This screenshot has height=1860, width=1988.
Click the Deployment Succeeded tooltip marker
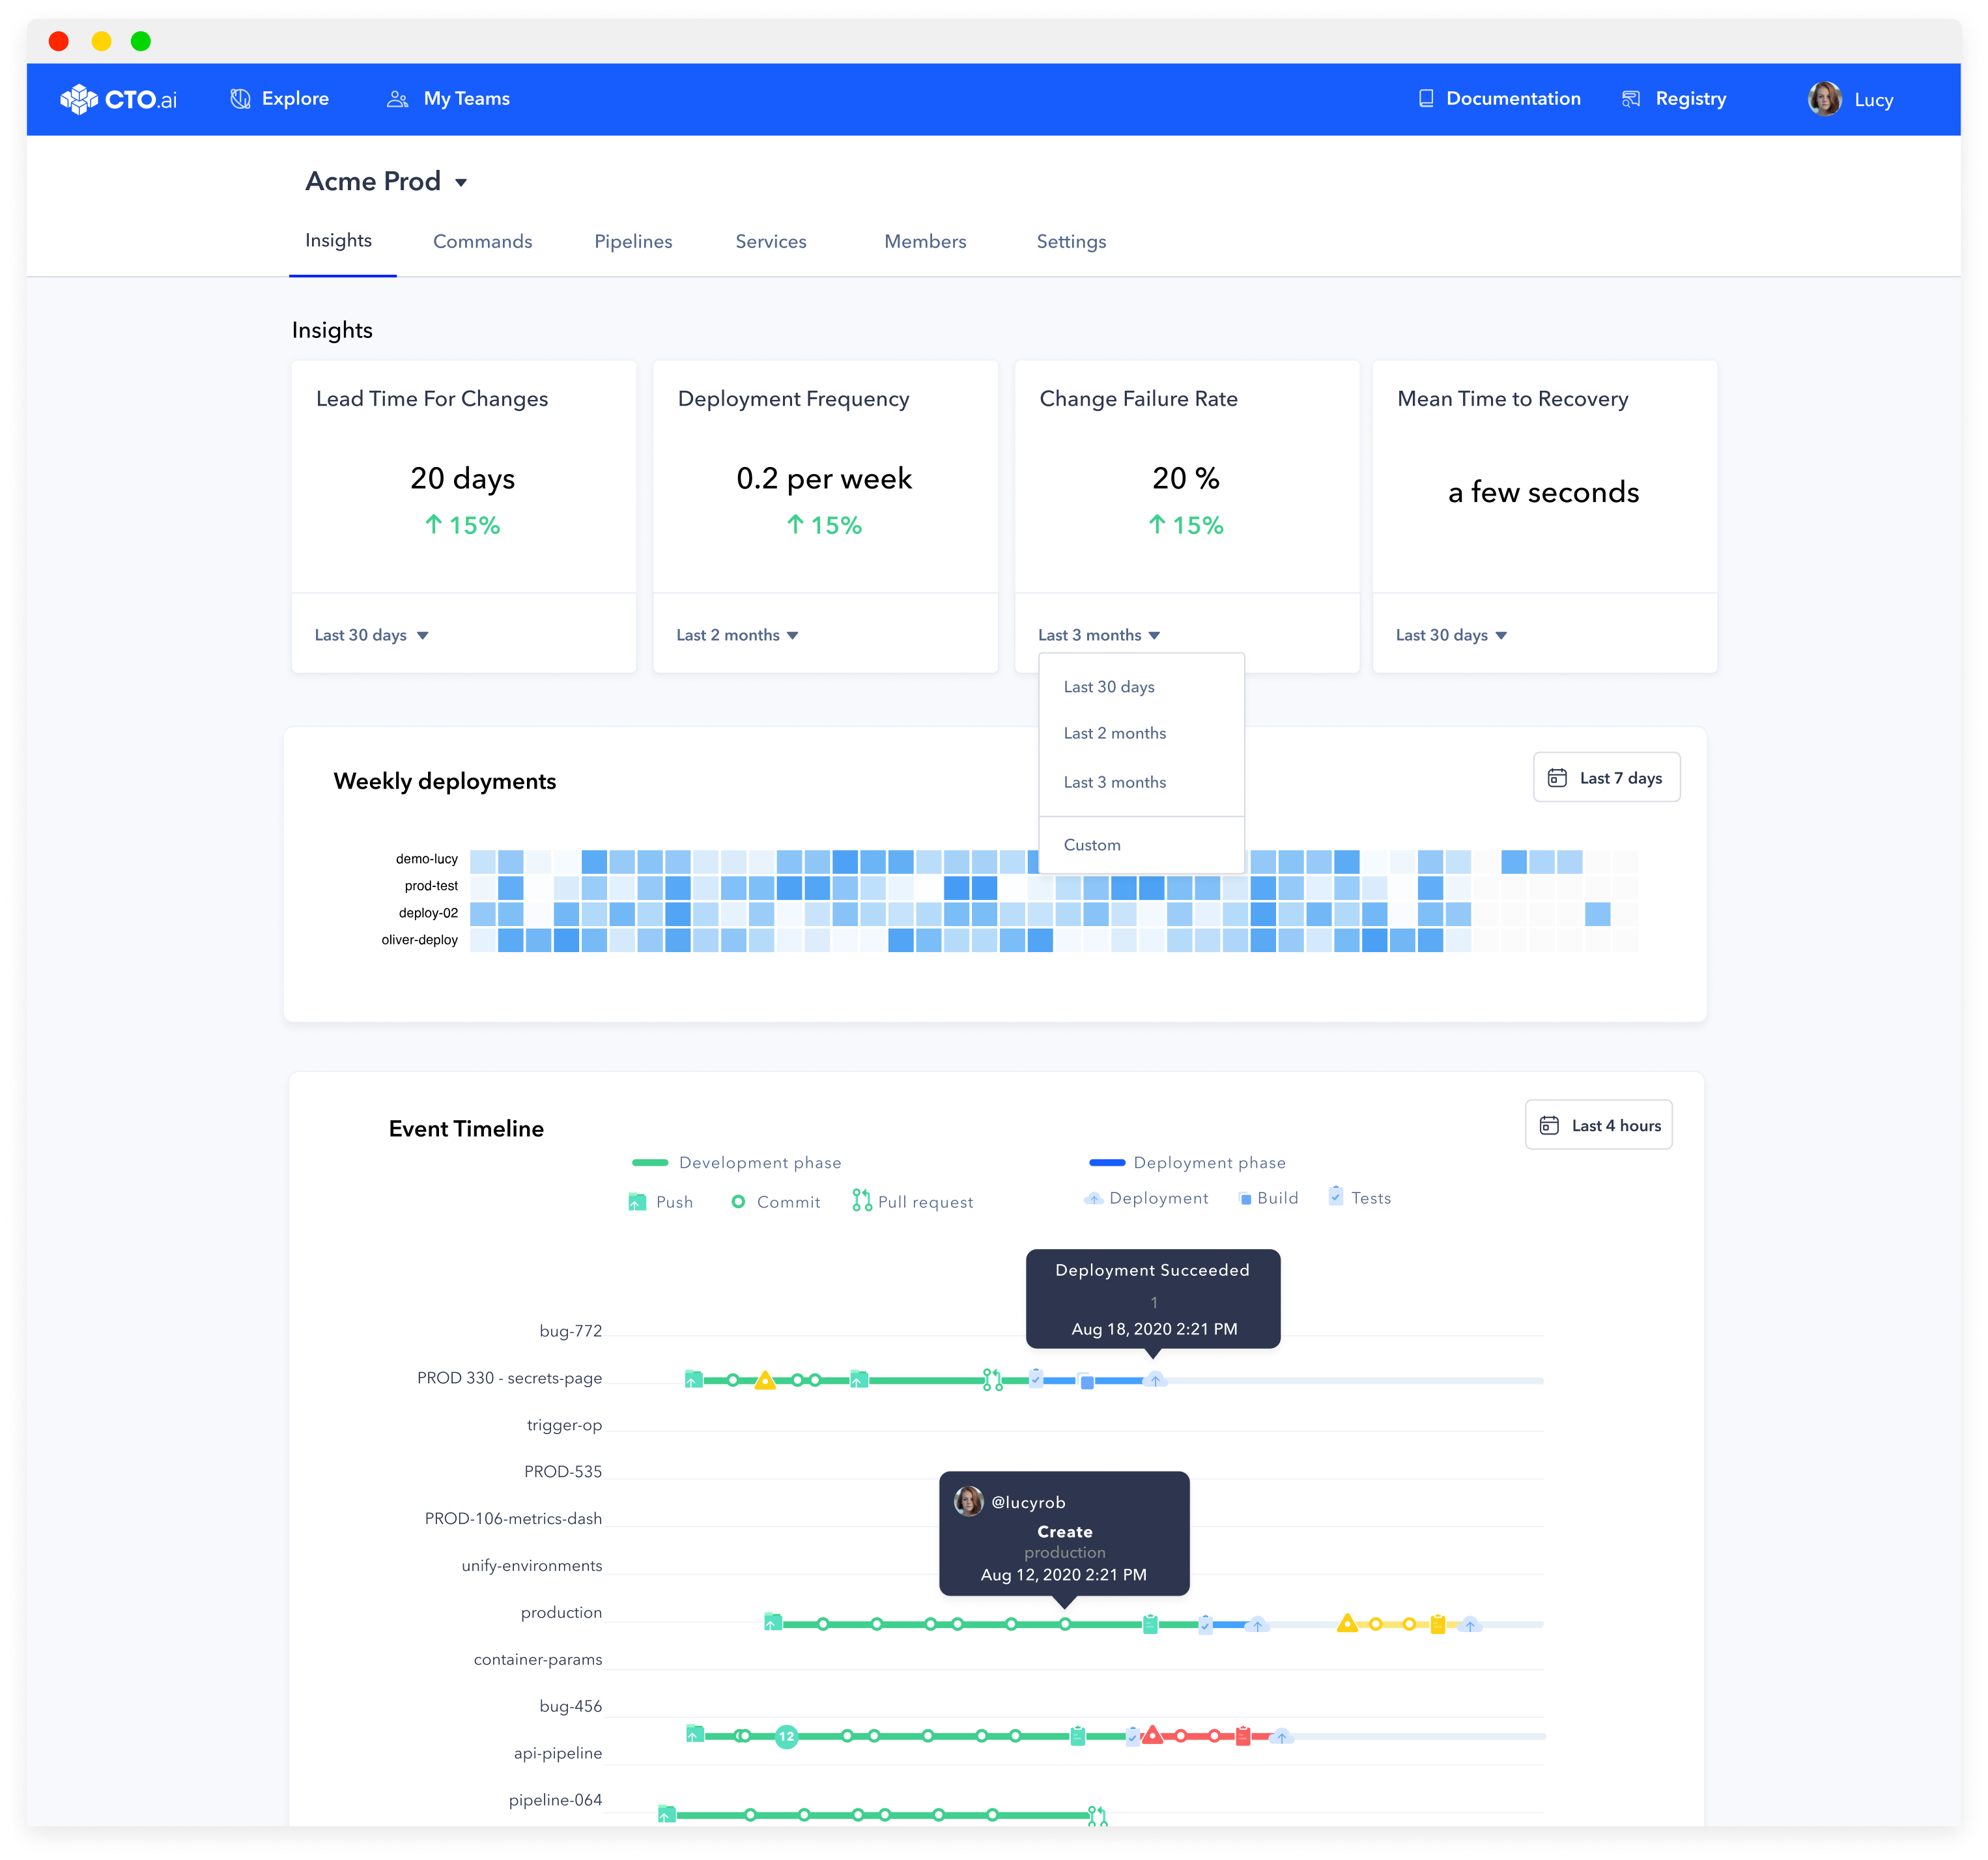tap(1154, 1379)
